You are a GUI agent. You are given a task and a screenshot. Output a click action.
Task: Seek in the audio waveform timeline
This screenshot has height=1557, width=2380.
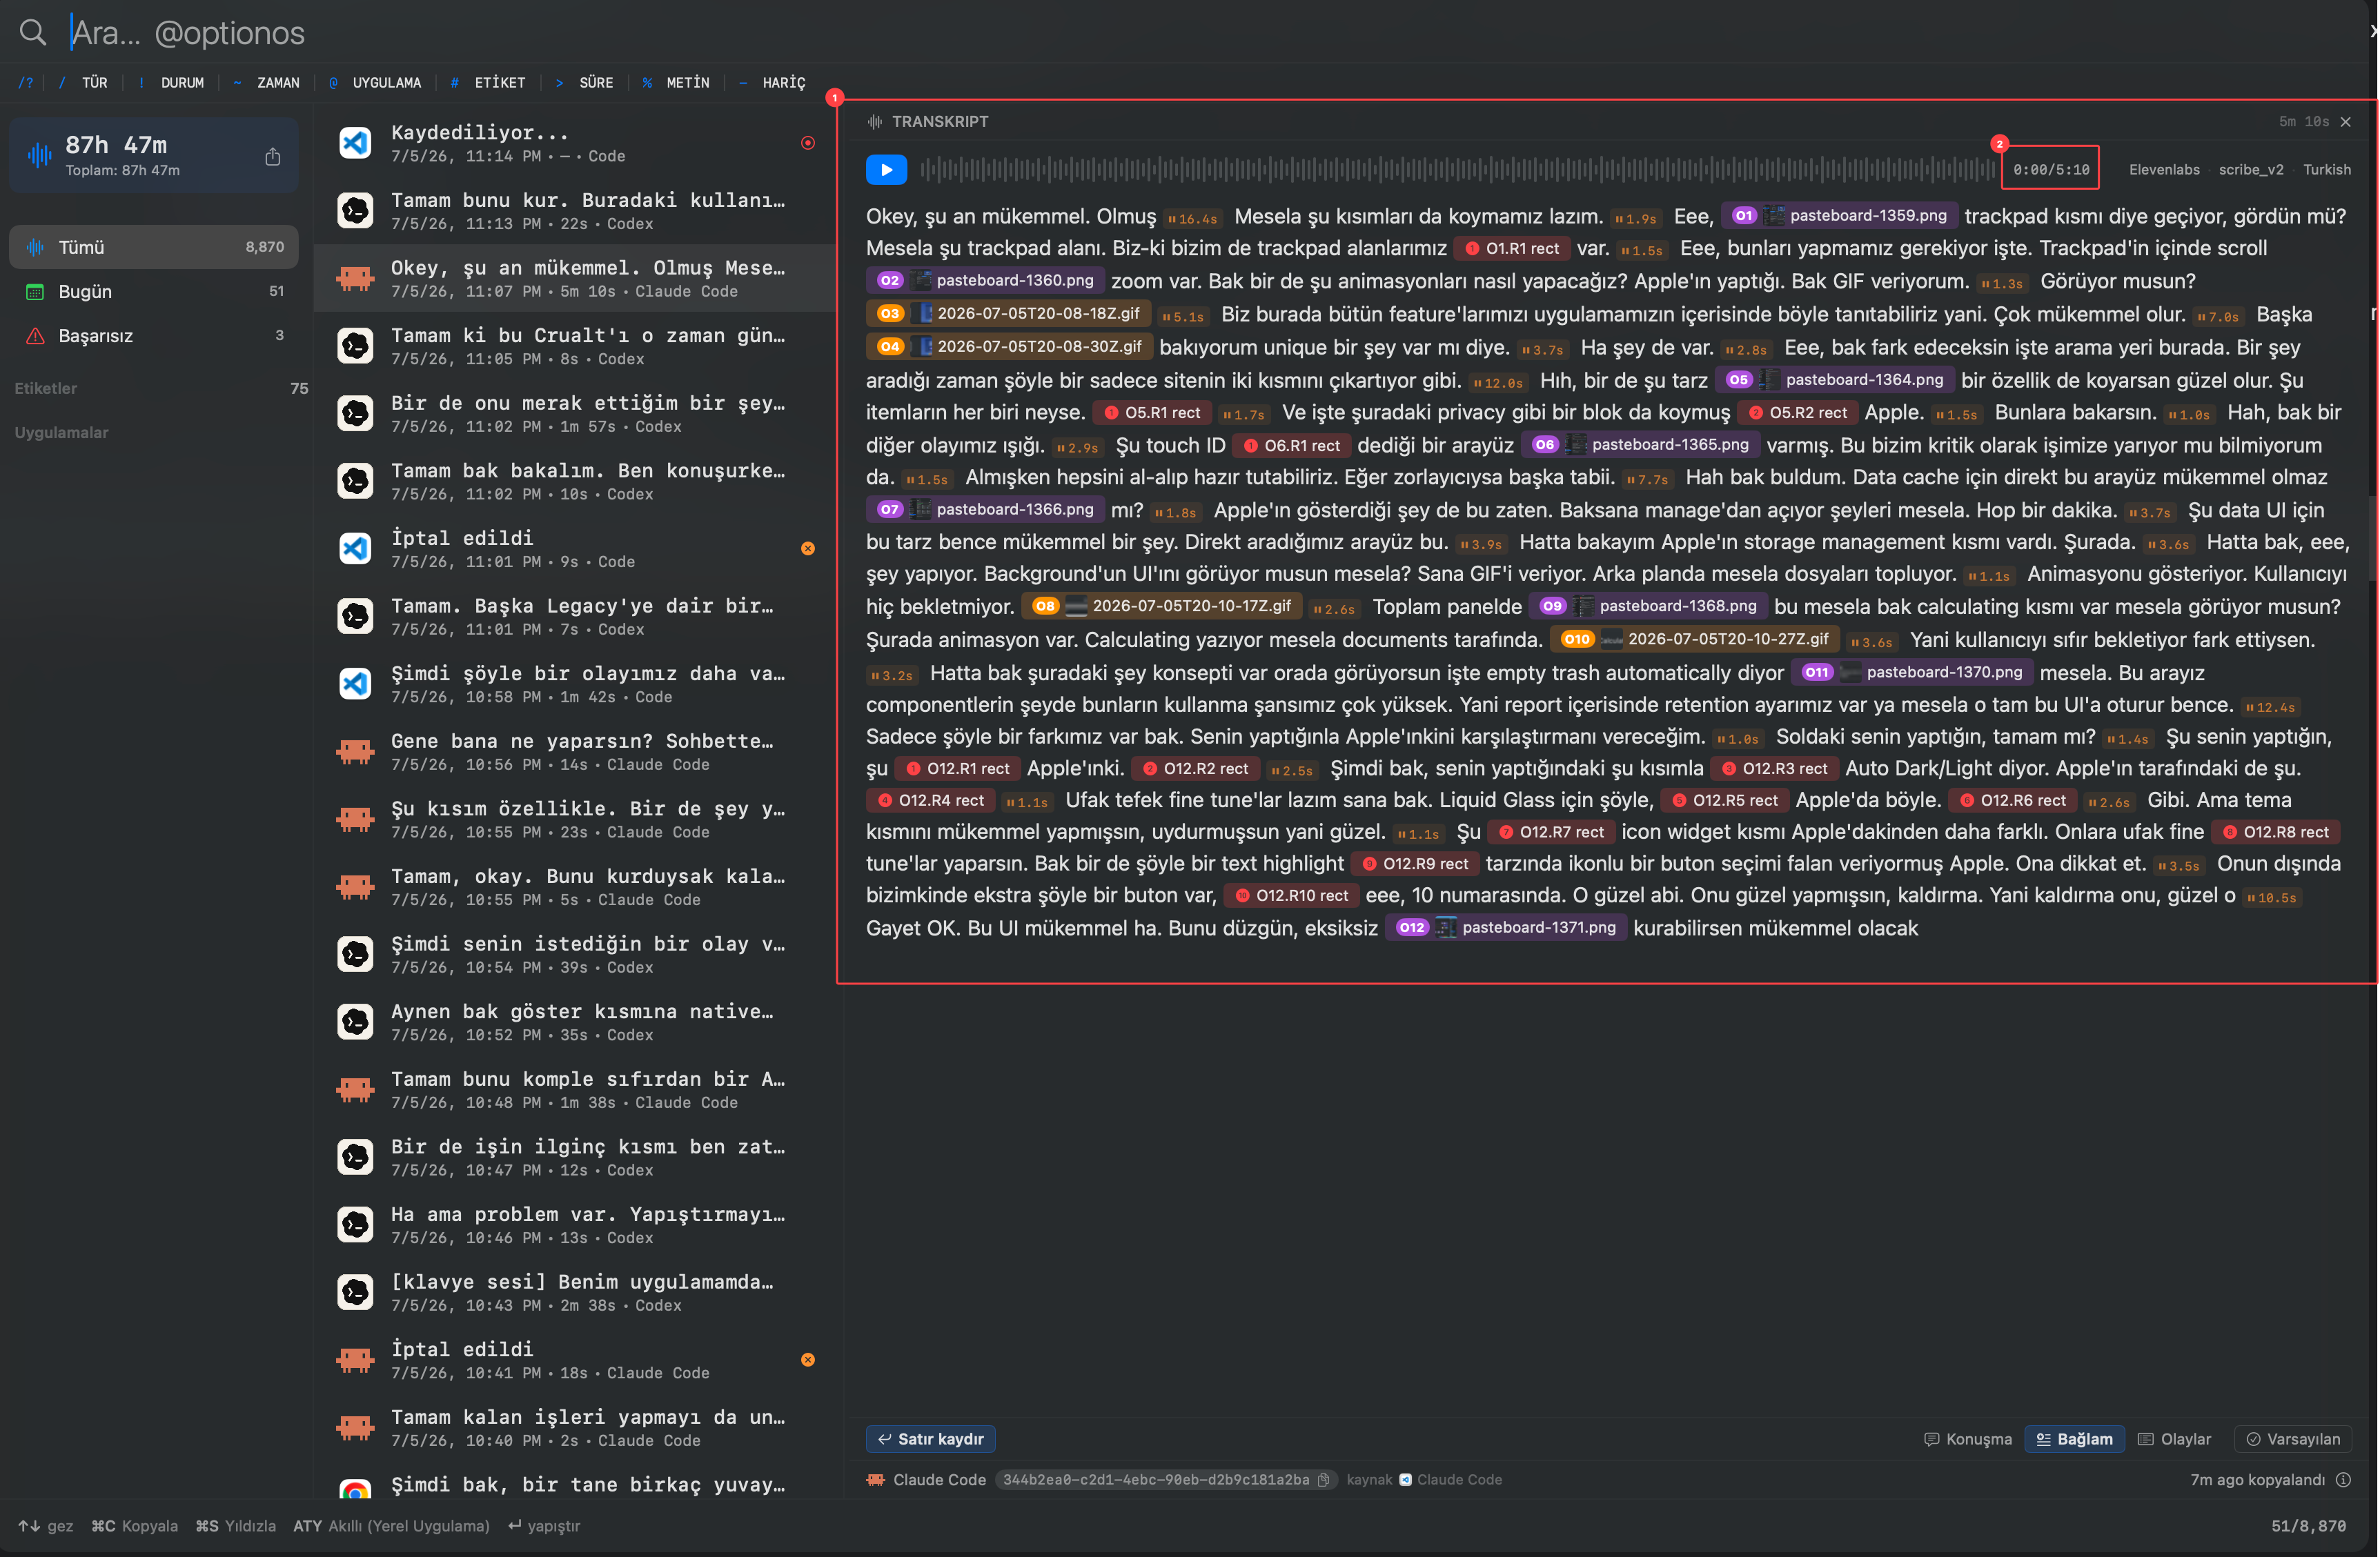[1456, 169]
